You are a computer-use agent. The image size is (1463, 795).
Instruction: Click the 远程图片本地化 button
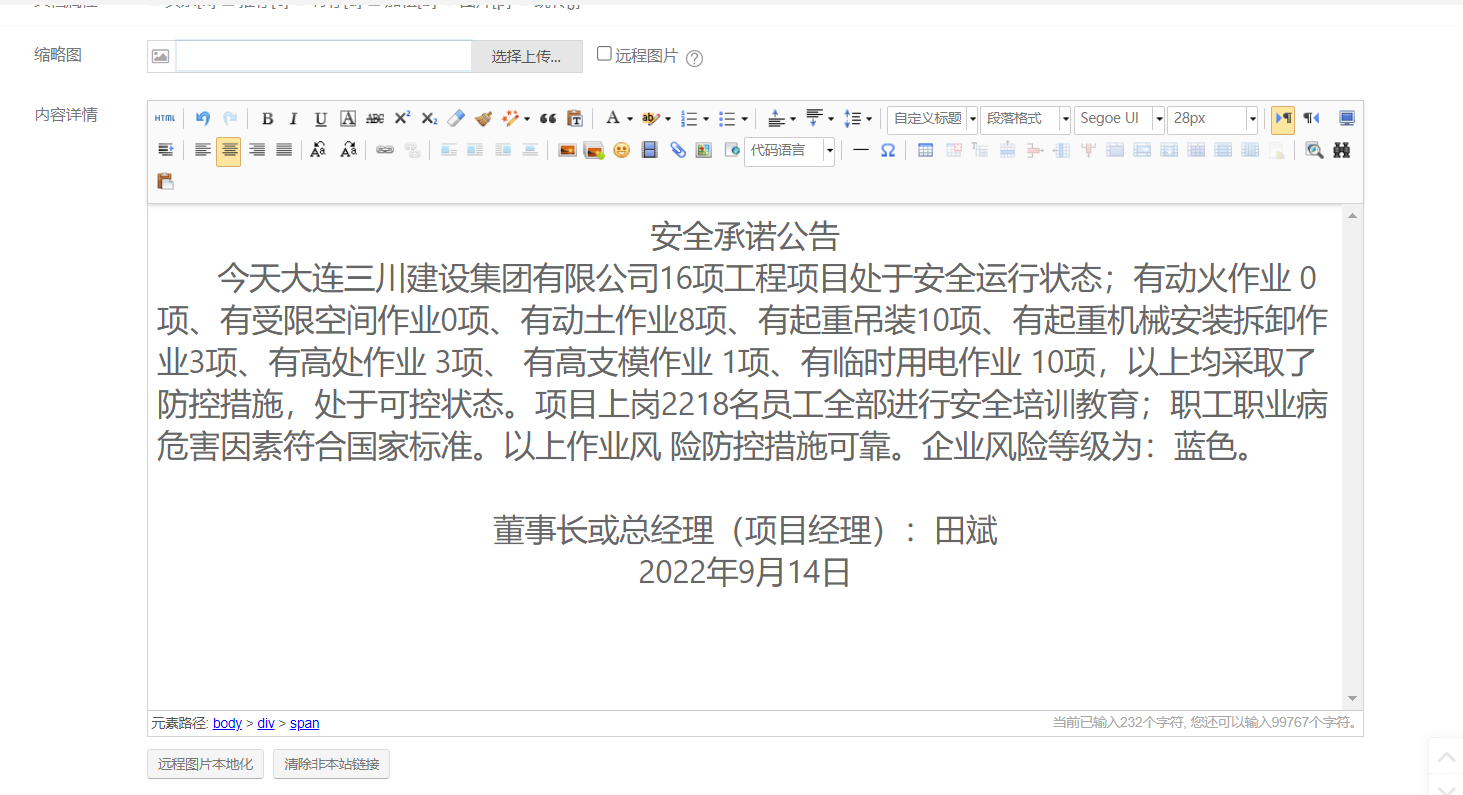pos(206,764)
